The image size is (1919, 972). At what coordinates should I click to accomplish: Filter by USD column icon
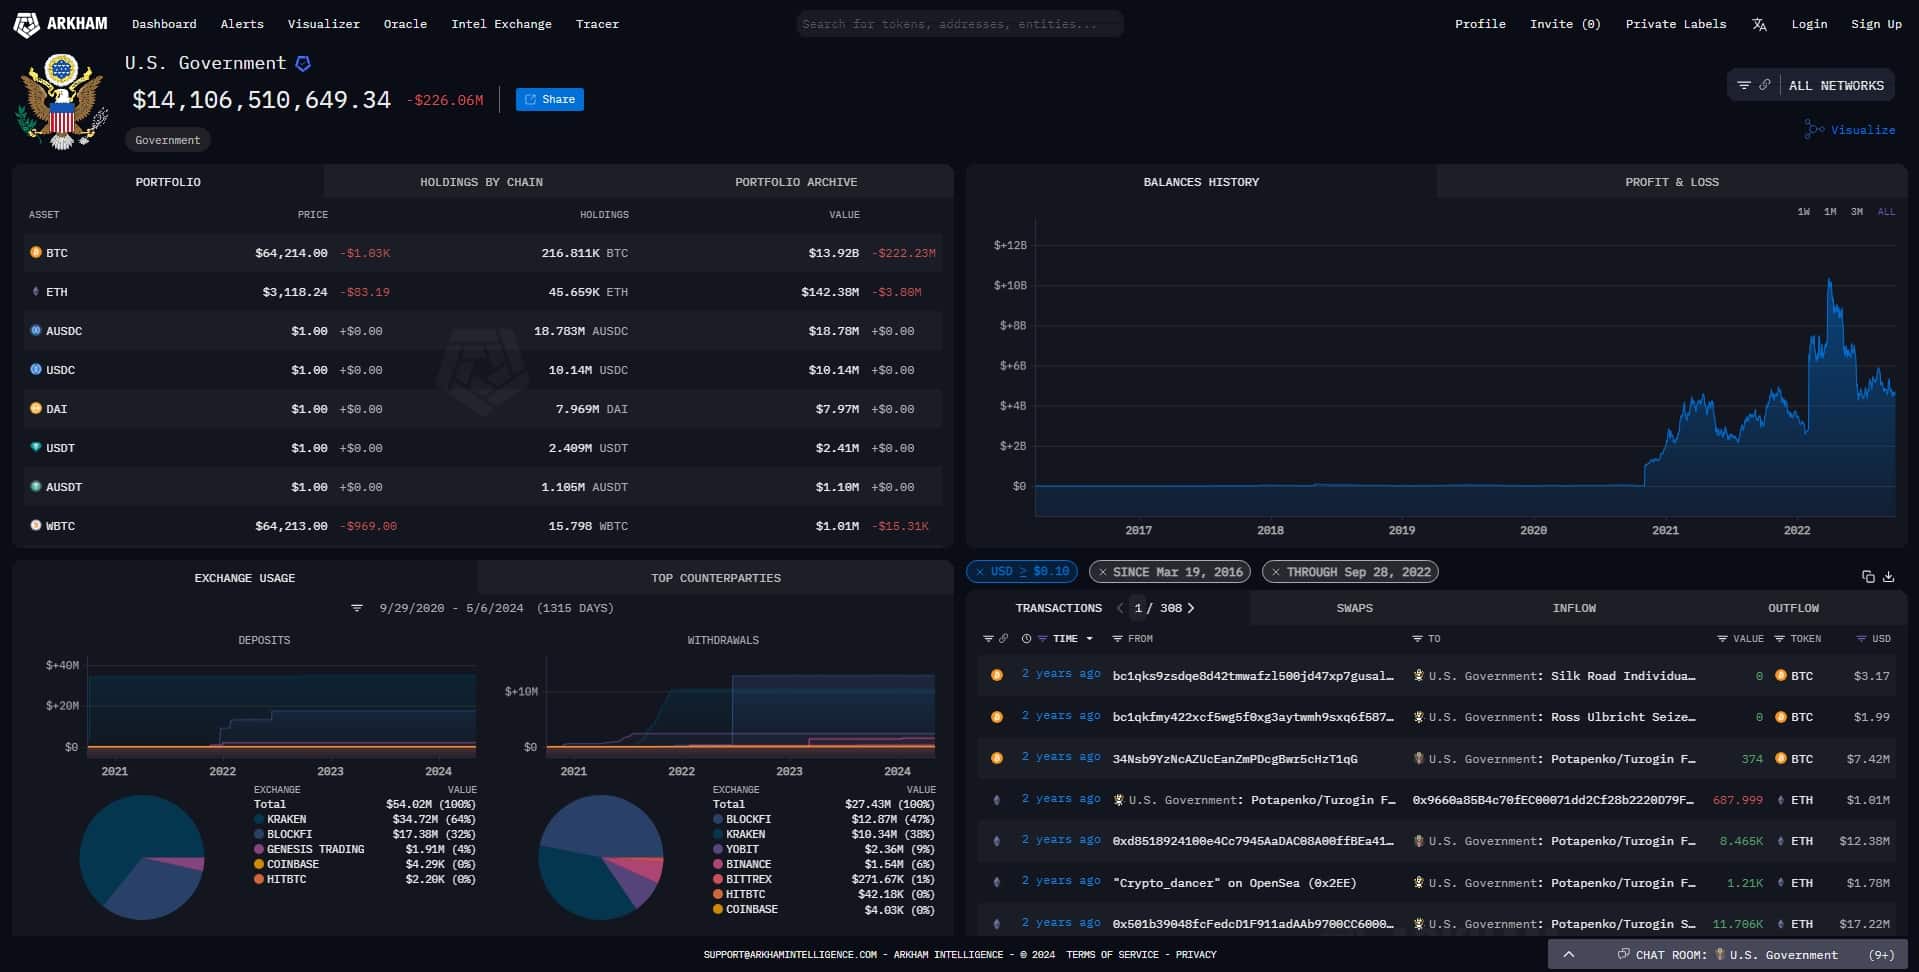(1861, 639)
